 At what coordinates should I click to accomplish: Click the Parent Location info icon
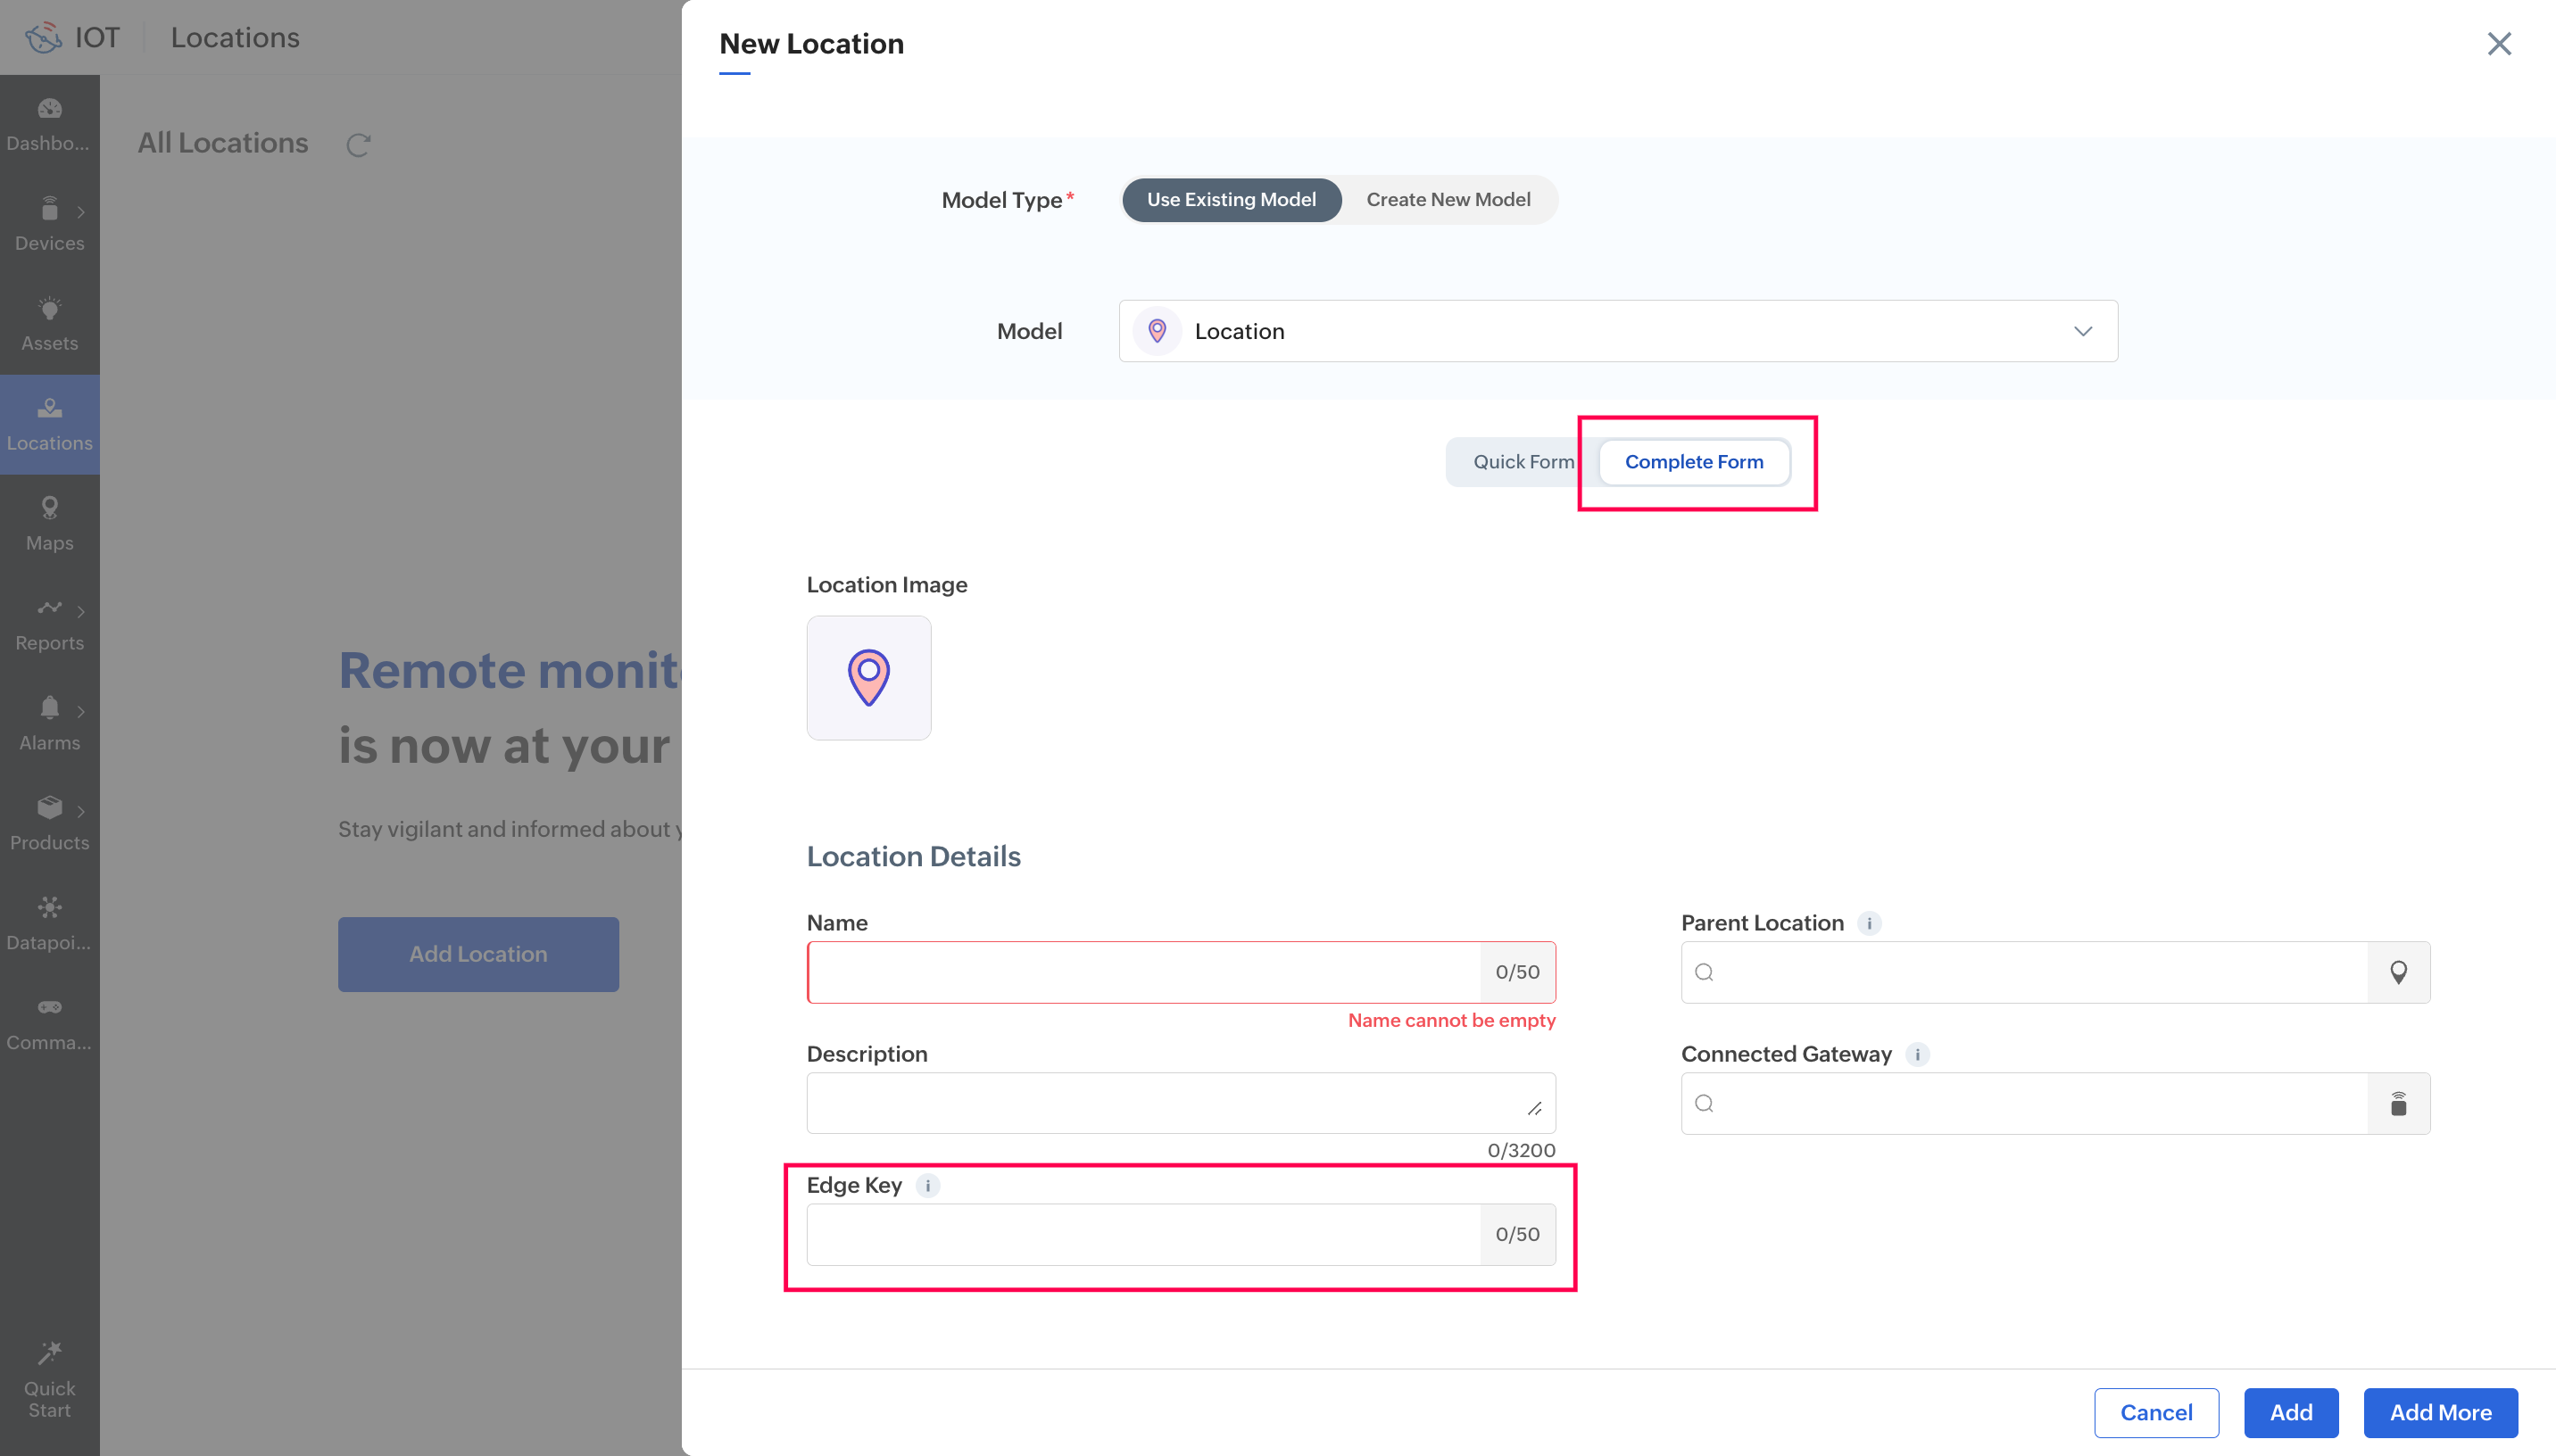tap(1868, 923)
